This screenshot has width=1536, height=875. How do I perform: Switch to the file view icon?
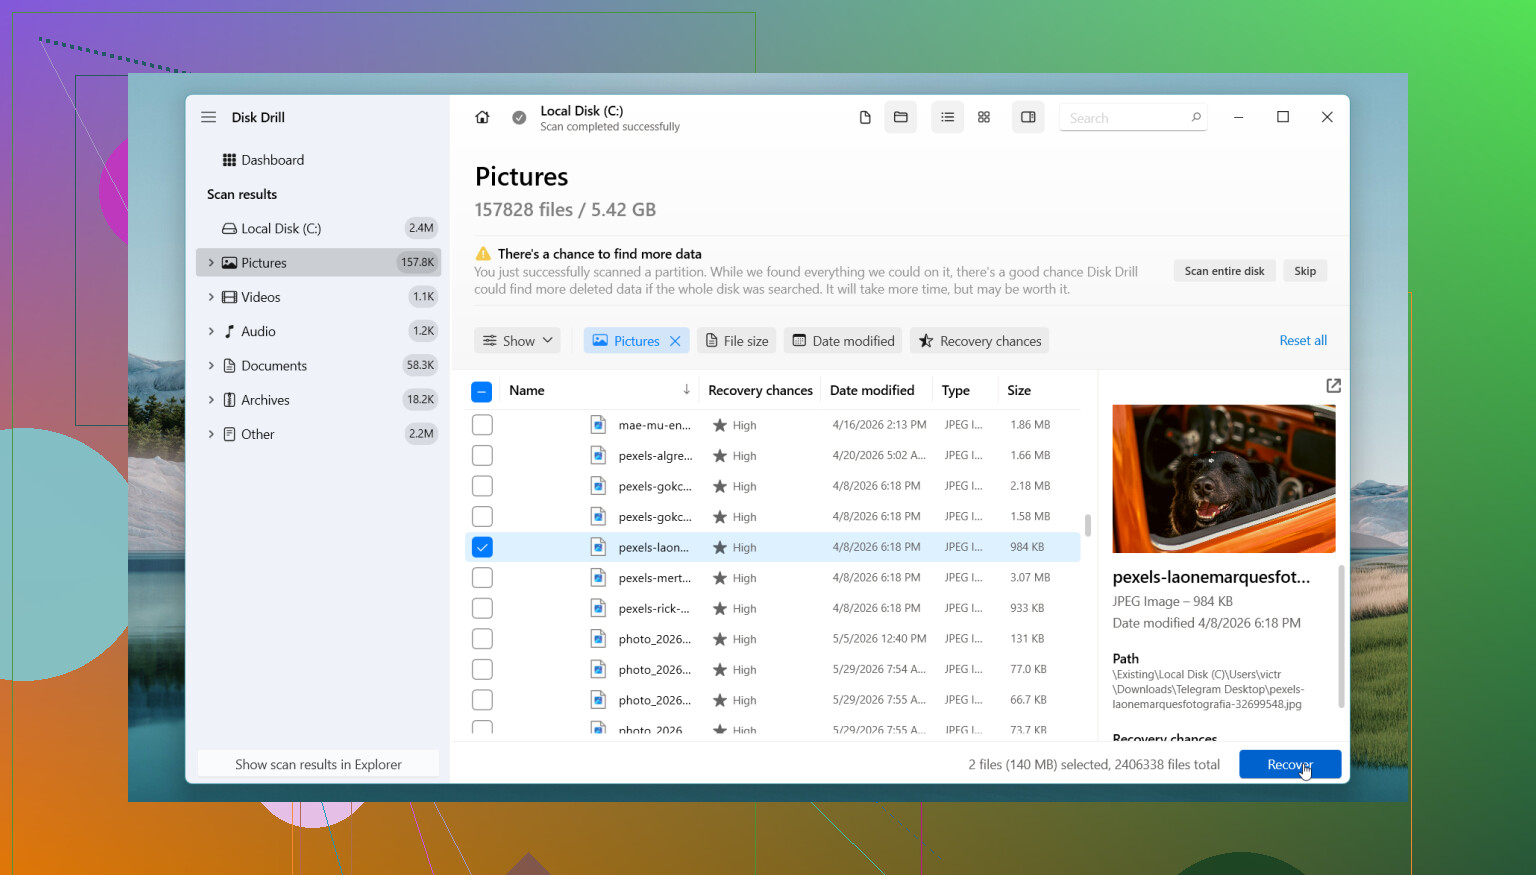pos(865,117)
